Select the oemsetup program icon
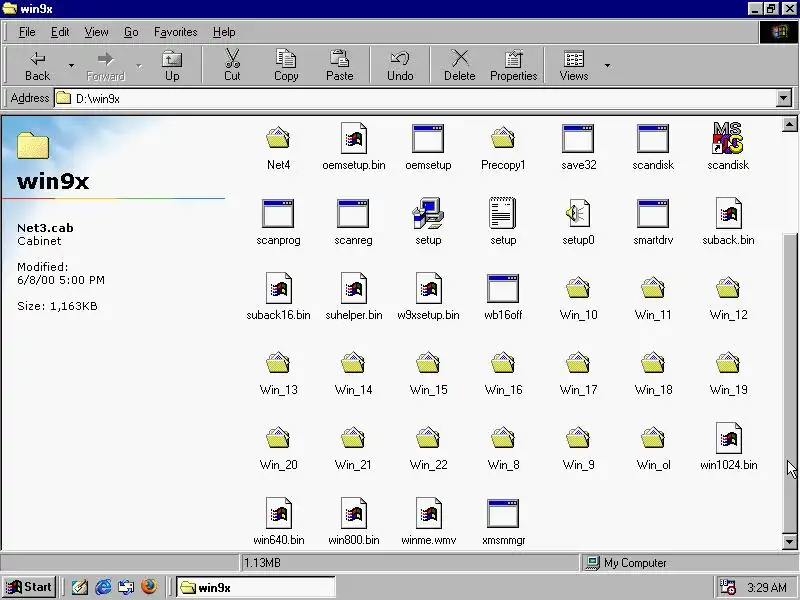This screenshot has height=600, width=800. (x=428, y=138)
